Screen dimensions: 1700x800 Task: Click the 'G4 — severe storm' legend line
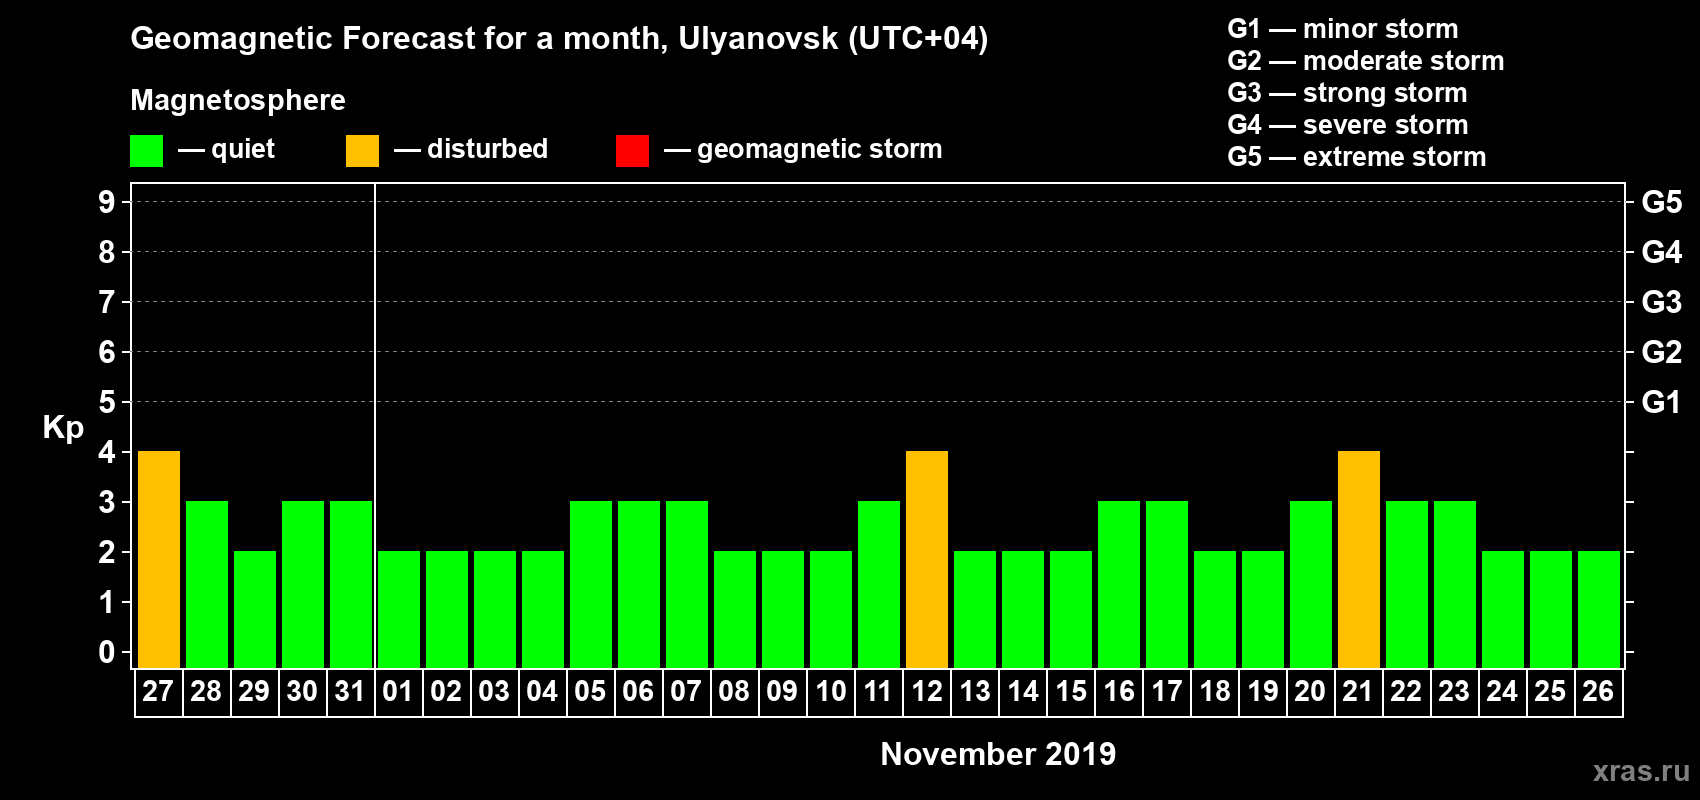[x=1347, y=125]
